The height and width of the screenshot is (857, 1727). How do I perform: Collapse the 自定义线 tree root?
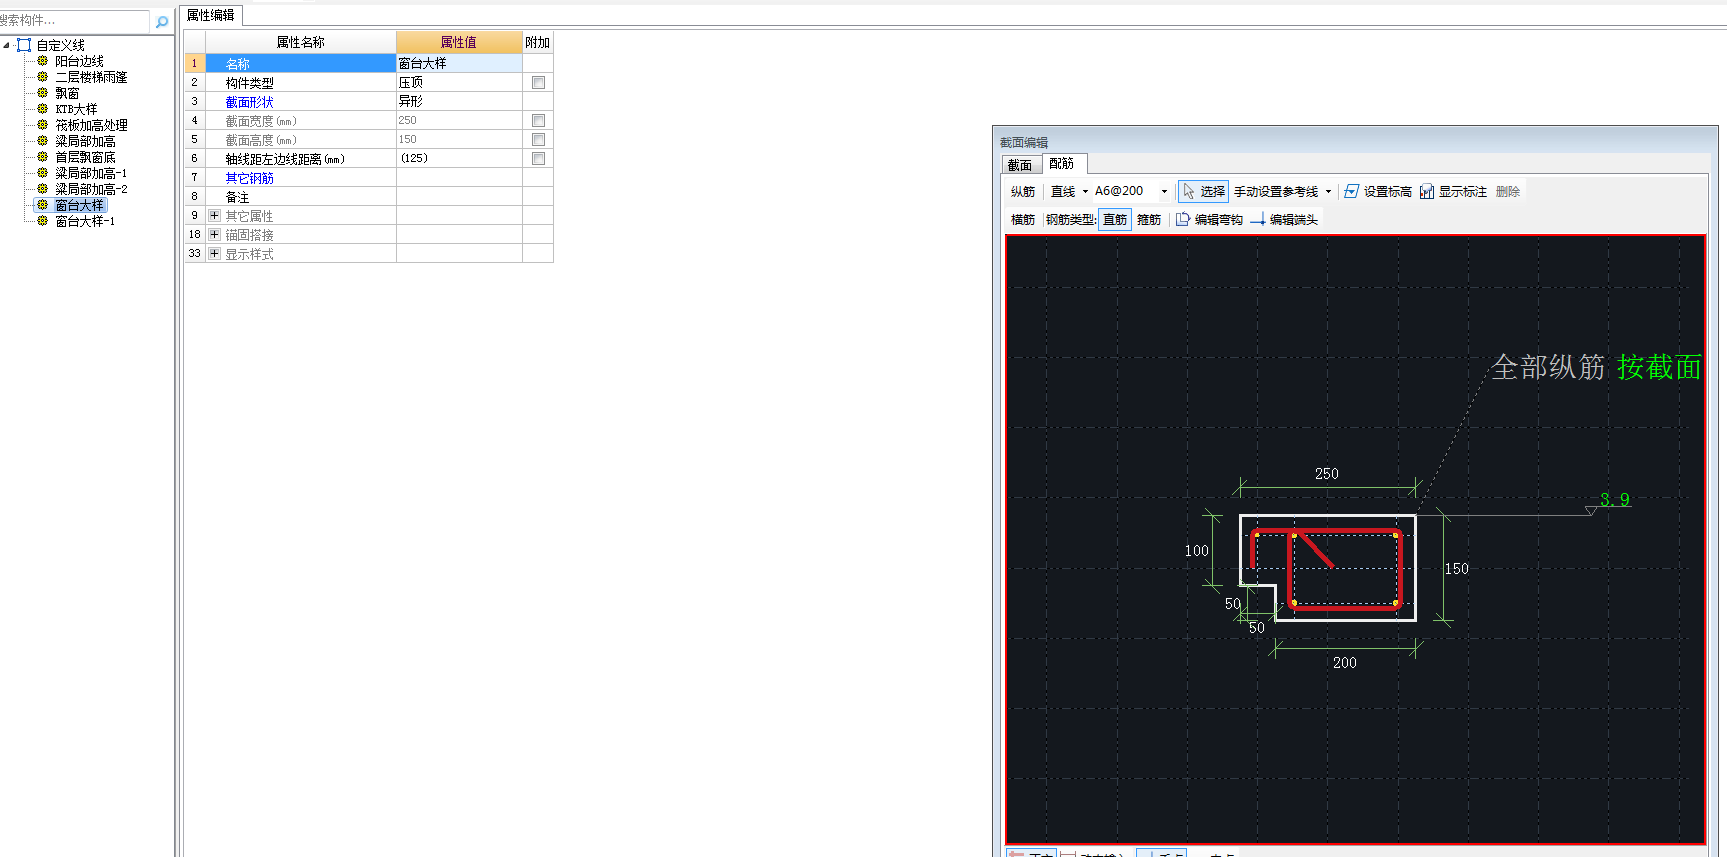pos(7,45)
